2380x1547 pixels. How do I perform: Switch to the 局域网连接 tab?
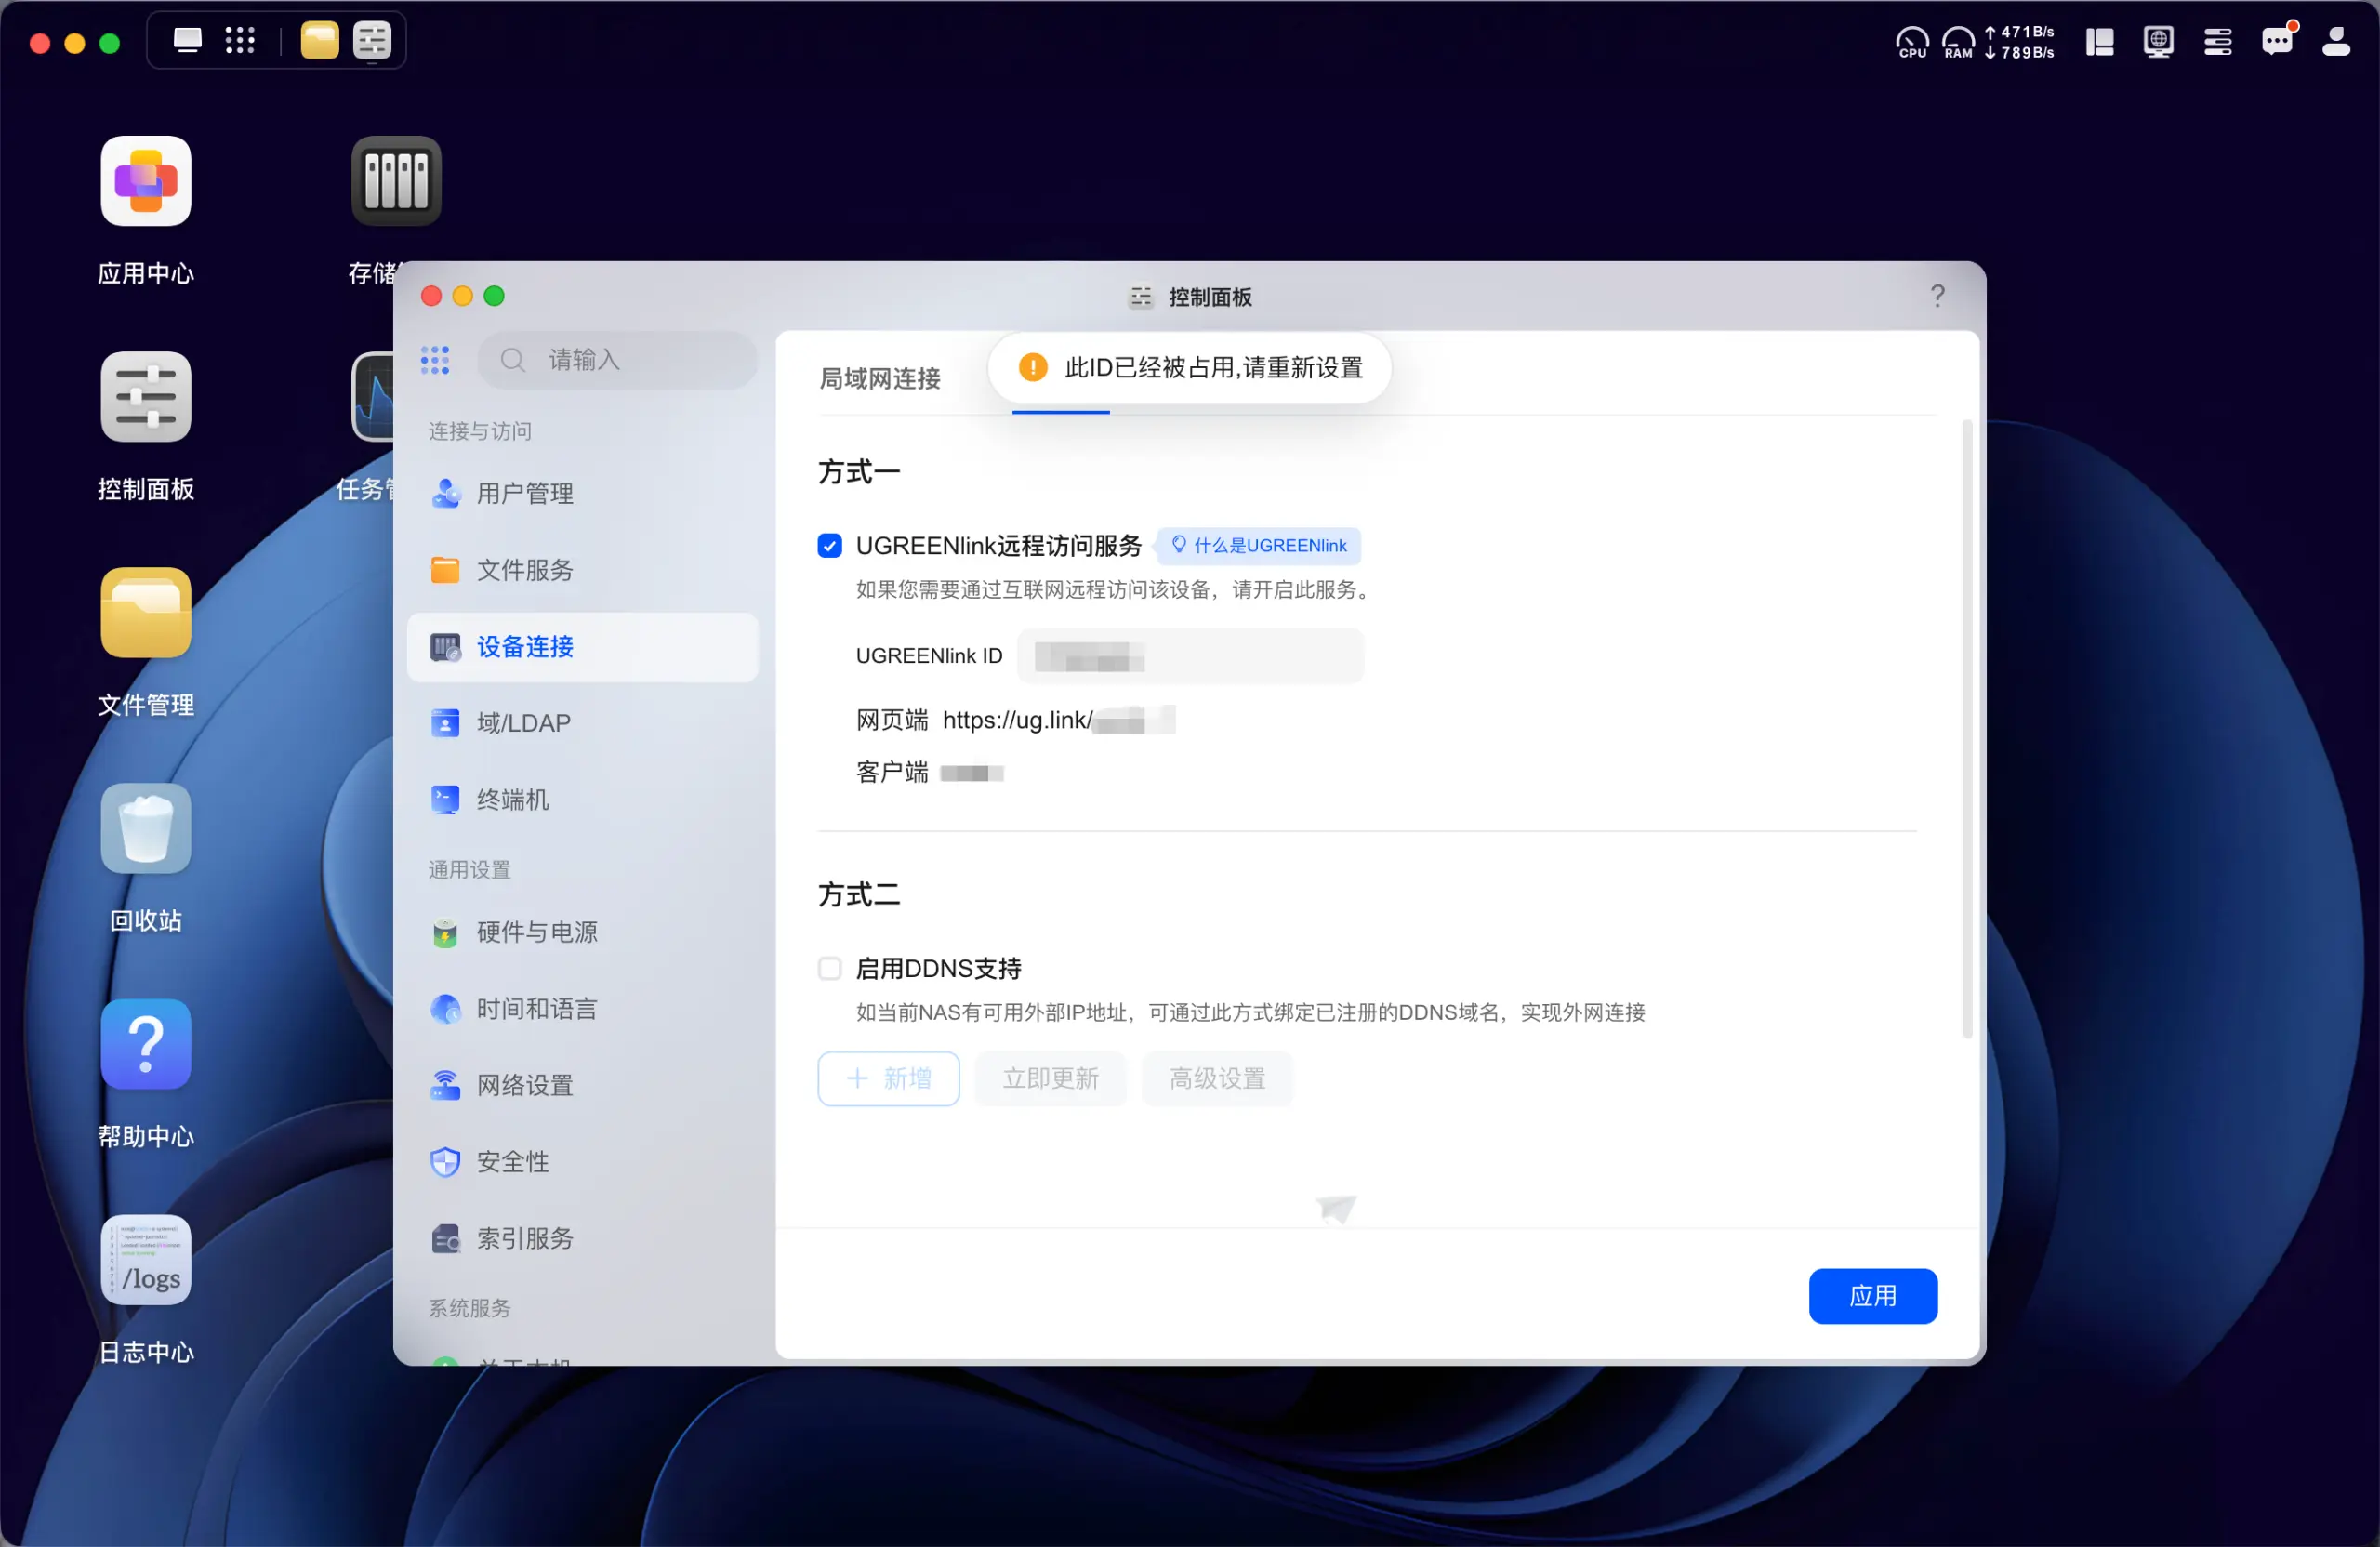[880, 379]
